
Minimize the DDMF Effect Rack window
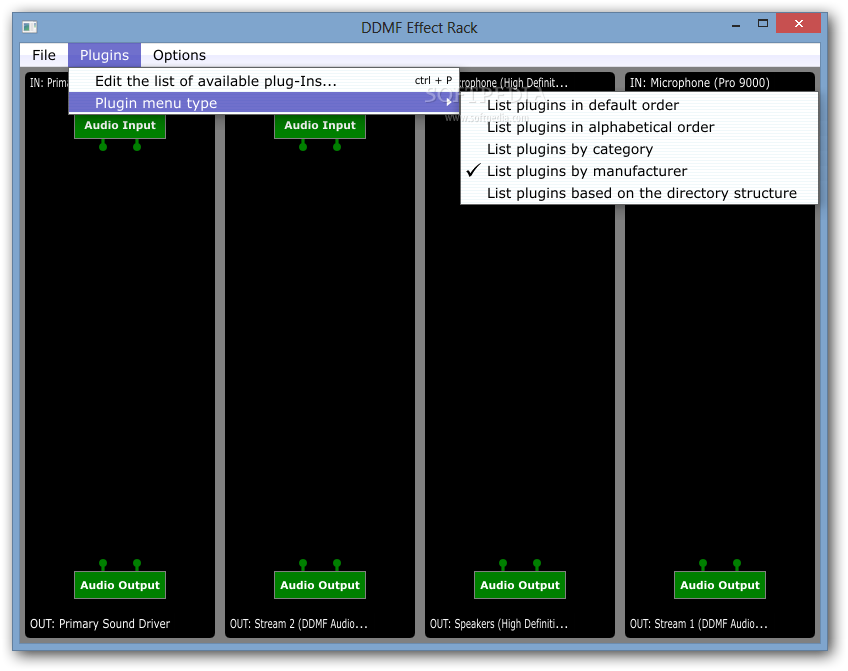click(736, 24)
